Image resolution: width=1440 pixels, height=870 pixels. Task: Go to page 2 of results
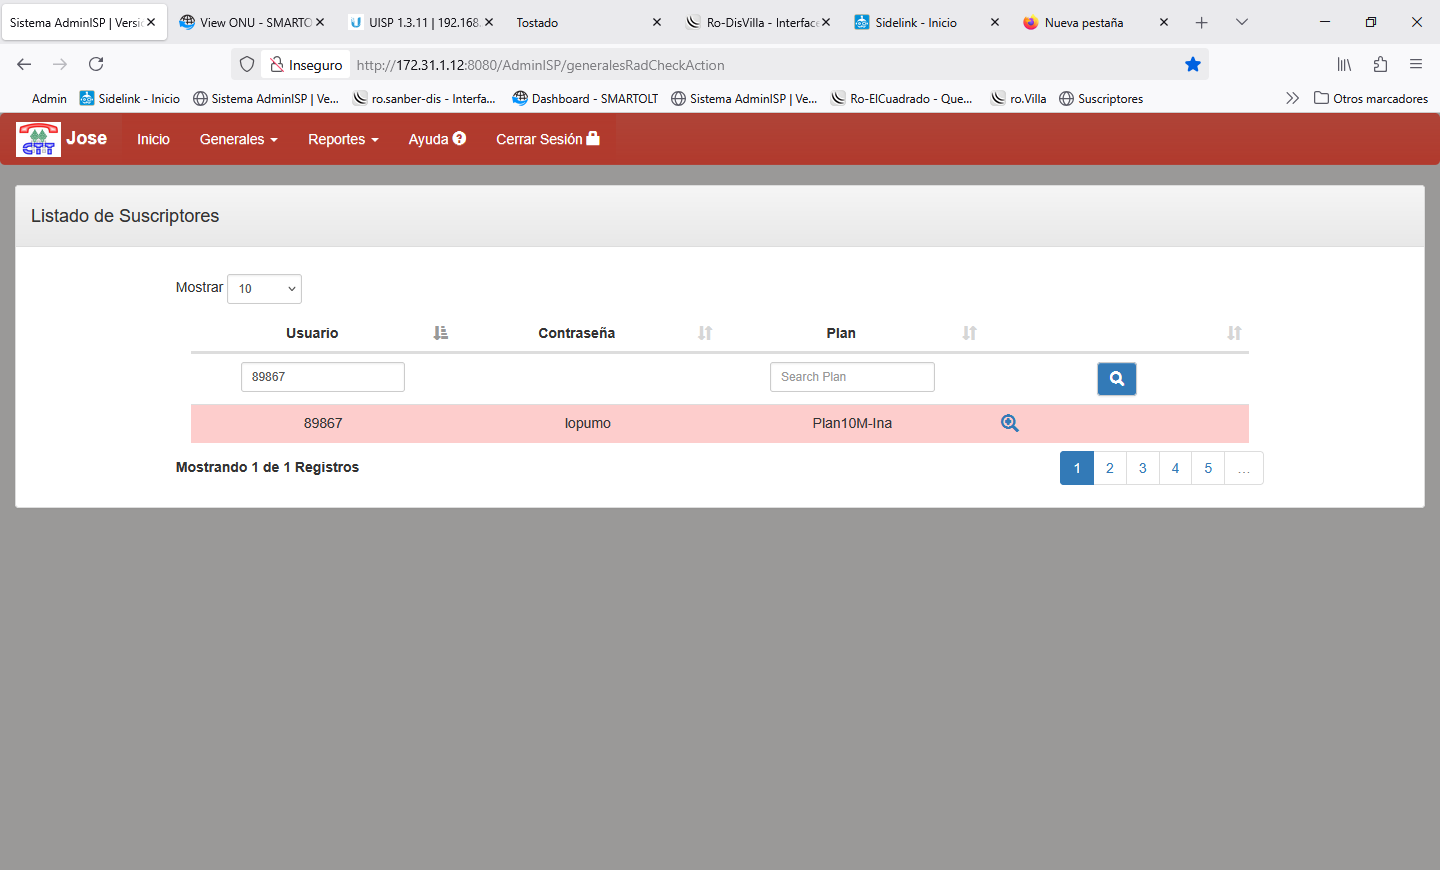(x=1109, y=468)
